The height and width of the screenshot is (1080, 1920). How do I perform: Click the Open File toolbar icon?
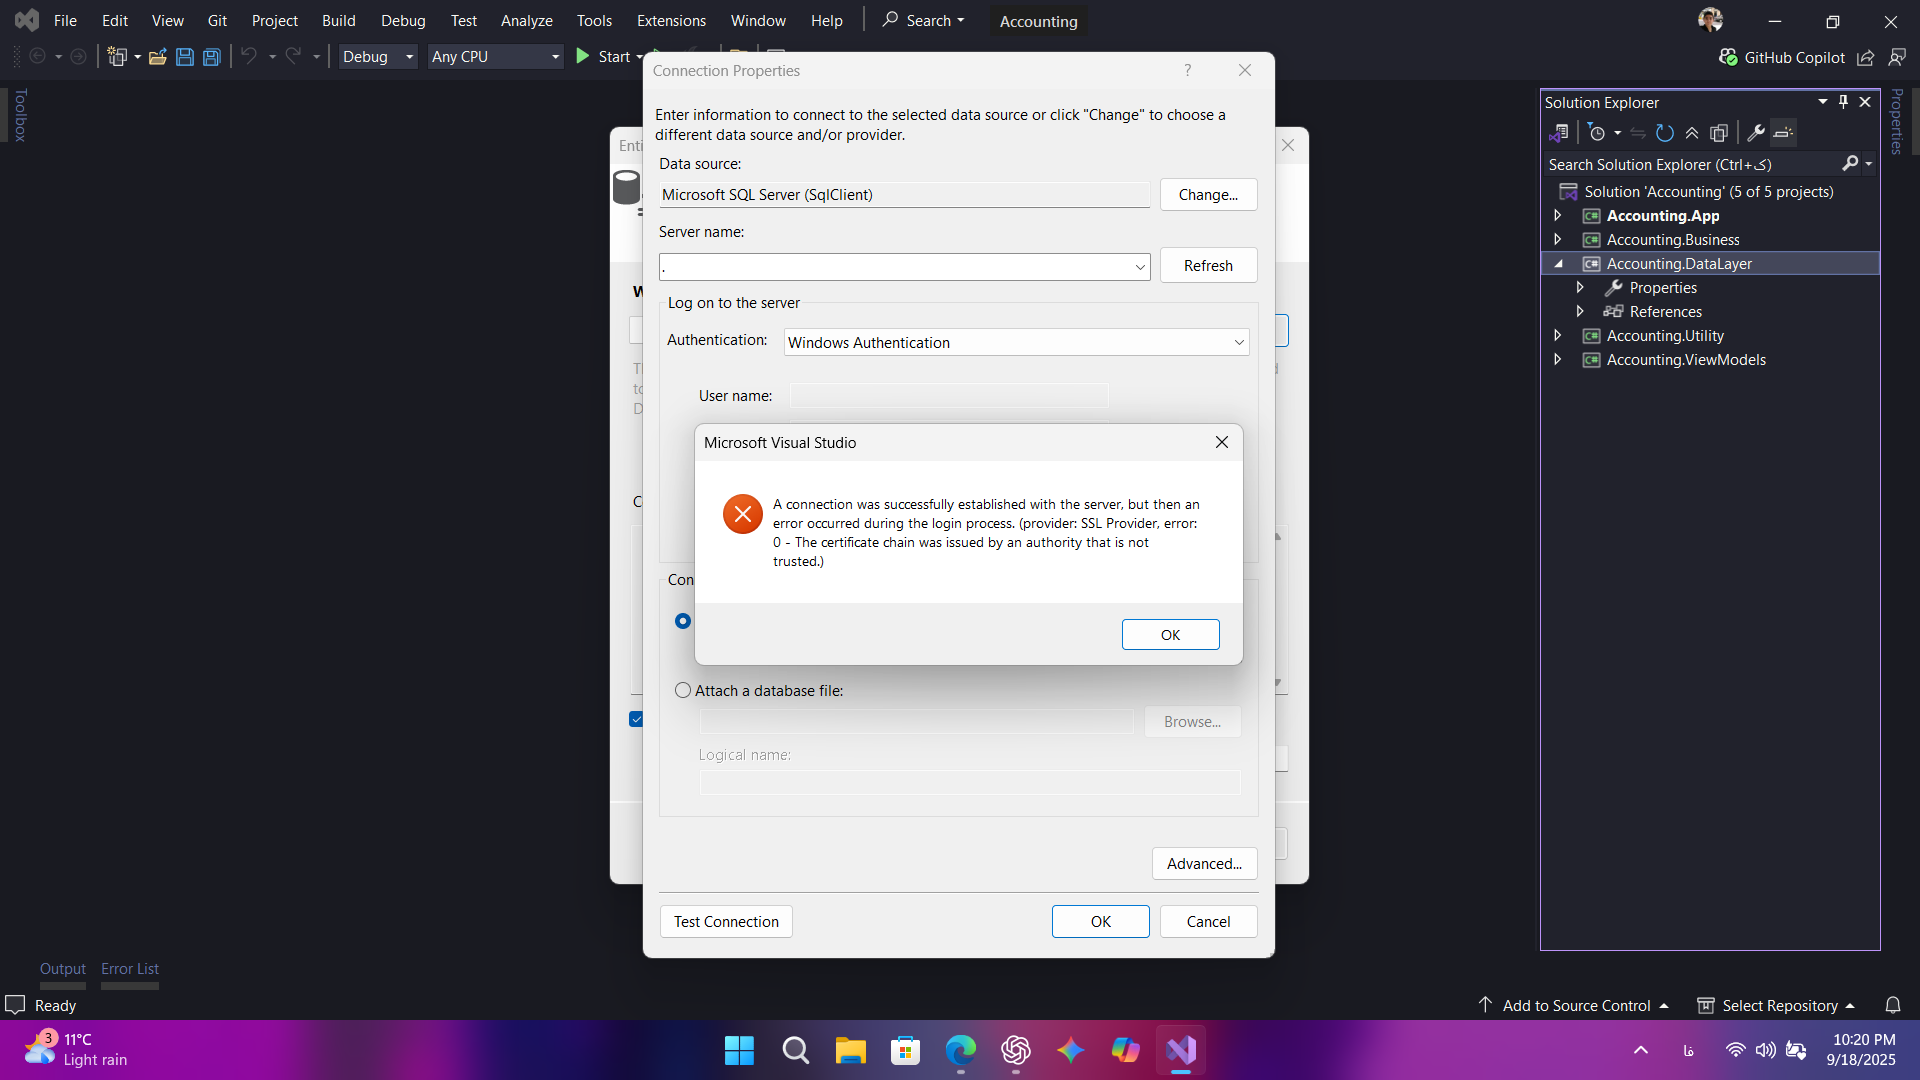[157, 57]
